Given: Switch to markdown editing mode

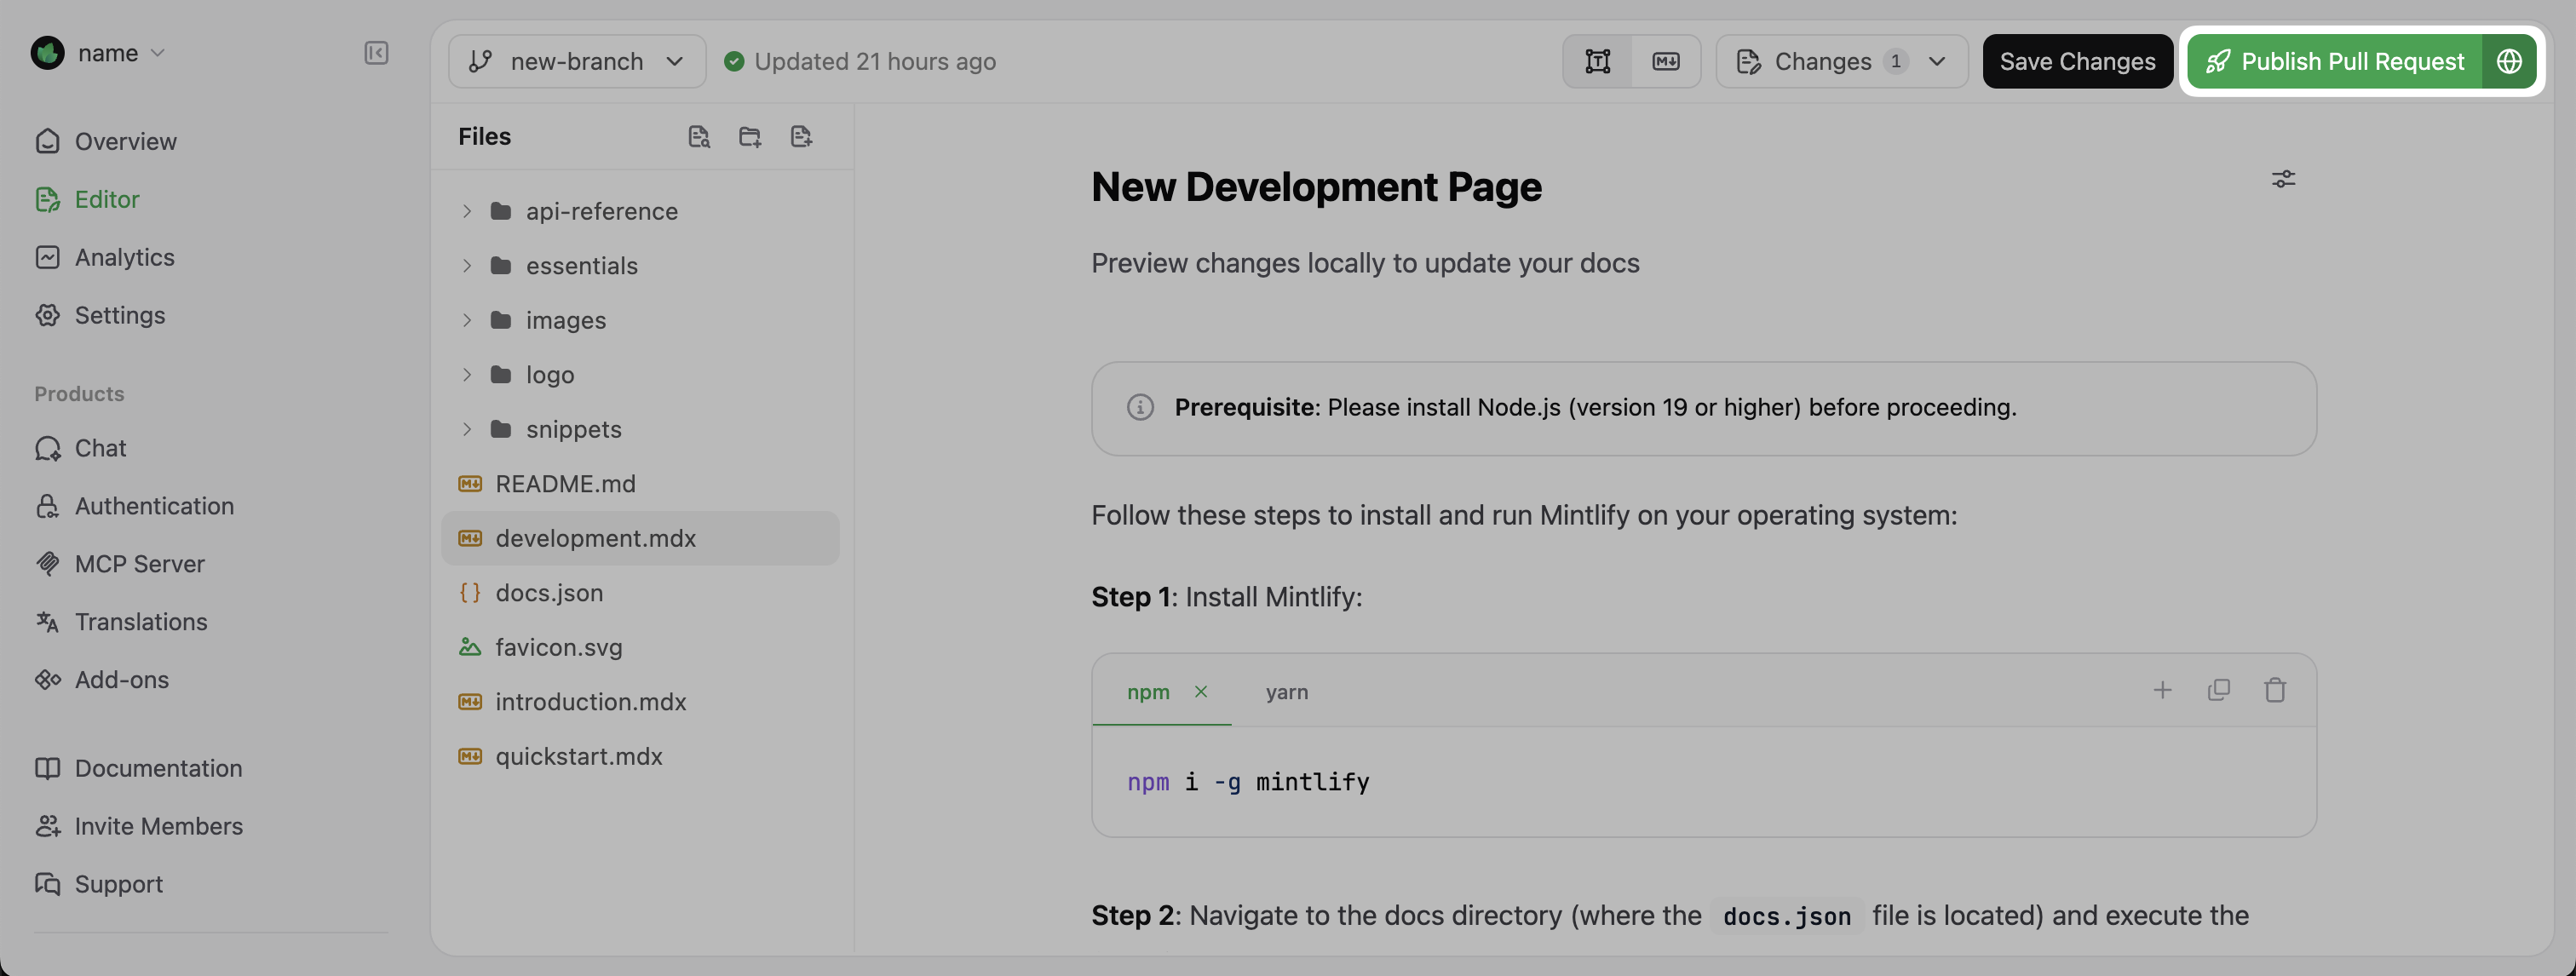Looking at the screenshot, I should click(x=1664, y=61).
